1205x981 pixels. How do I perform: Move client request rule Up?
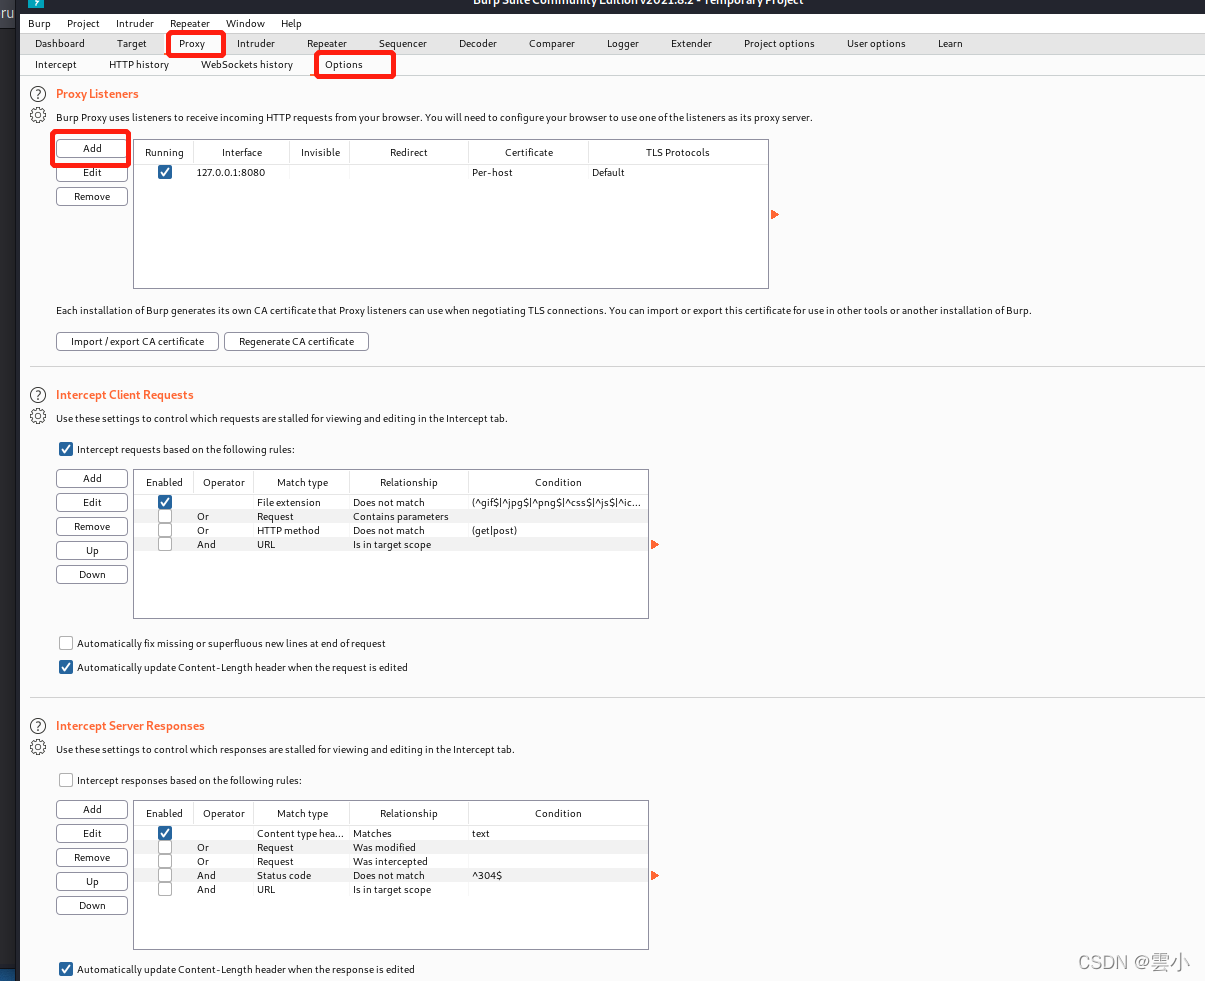92,550
